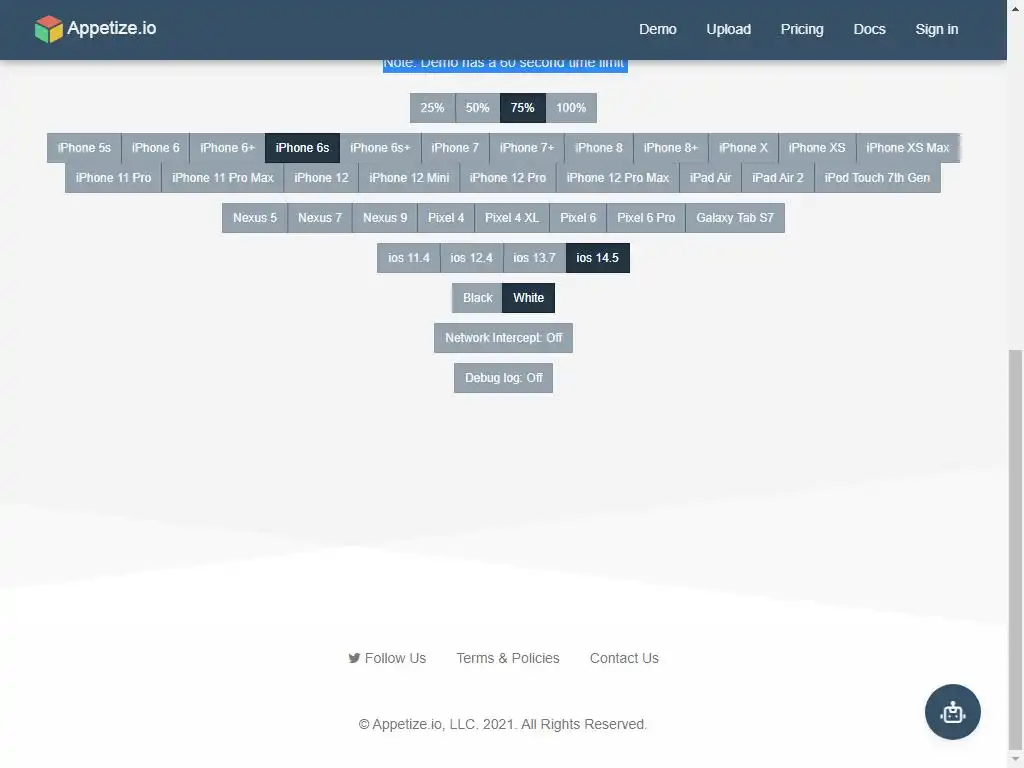This screenshot has height=768, width=1024.
Task: Toggle the Debug log setting
Action: pos(504,378)
